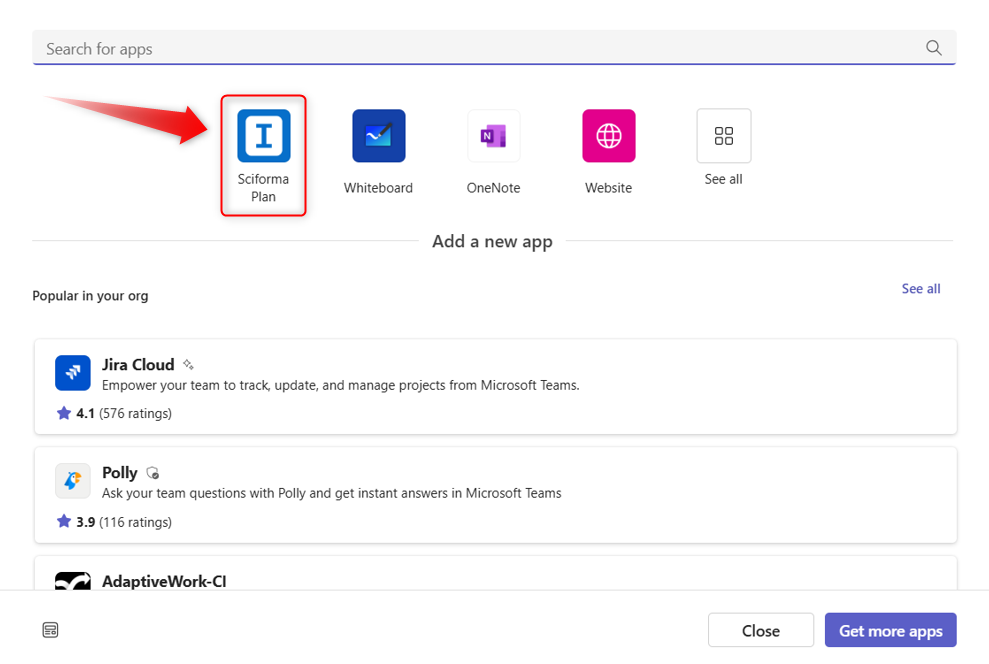989x664 pixels.
Task: Click the Get more apps button
Action: coord(890,630)
